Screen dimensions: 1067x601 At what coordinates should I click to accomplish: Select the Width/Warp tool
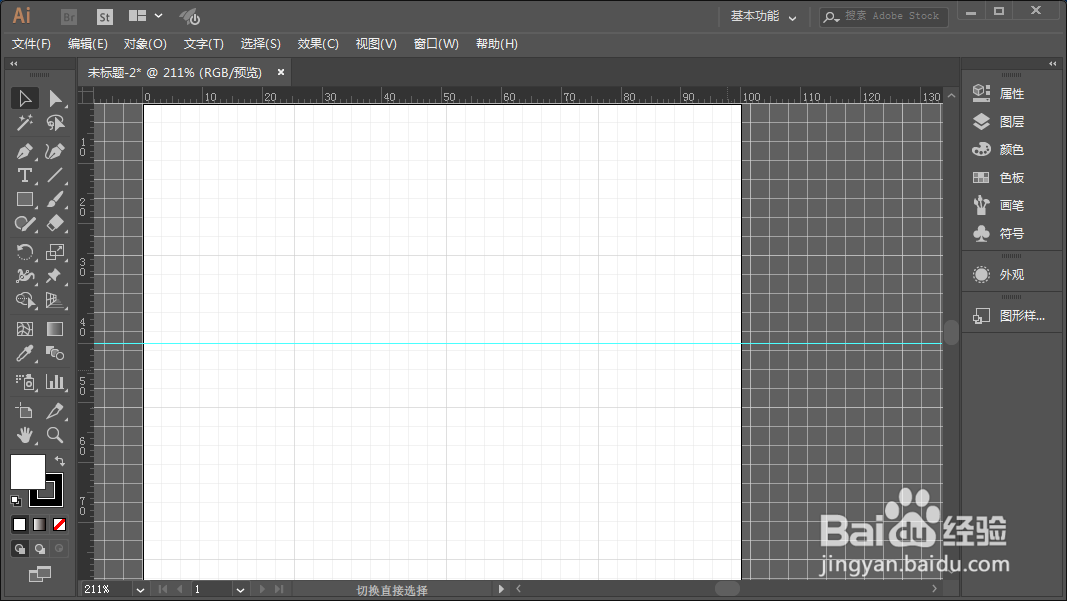(25, 276)
